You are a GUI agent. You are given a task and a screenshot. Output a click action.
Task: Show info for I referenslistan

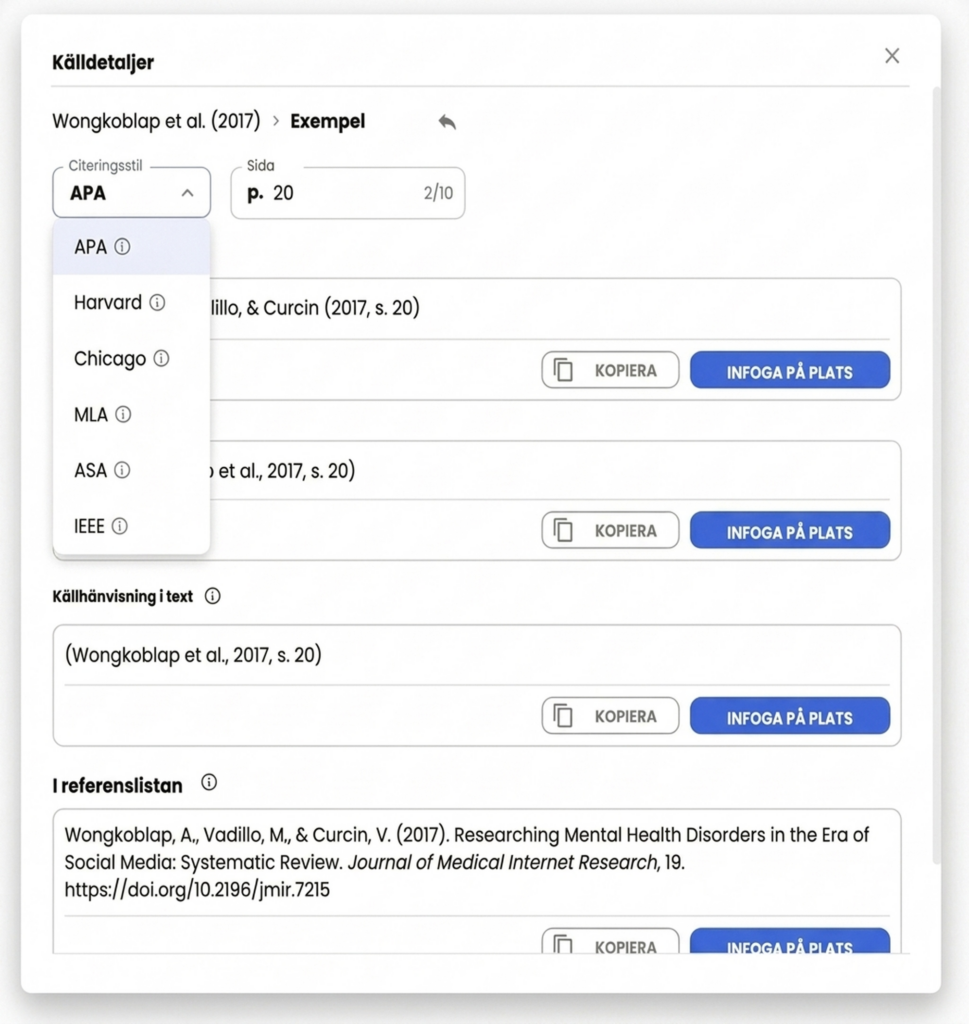pos(209,782)
